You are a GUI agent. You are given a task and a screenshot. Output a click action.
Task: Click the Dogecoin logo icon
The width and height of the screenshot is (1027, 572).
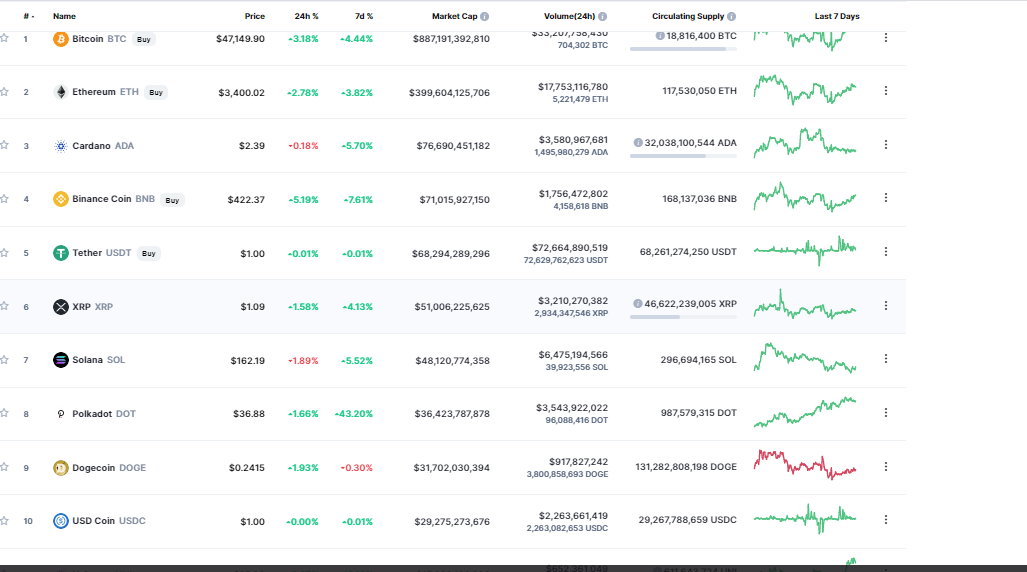coord(60,468)
